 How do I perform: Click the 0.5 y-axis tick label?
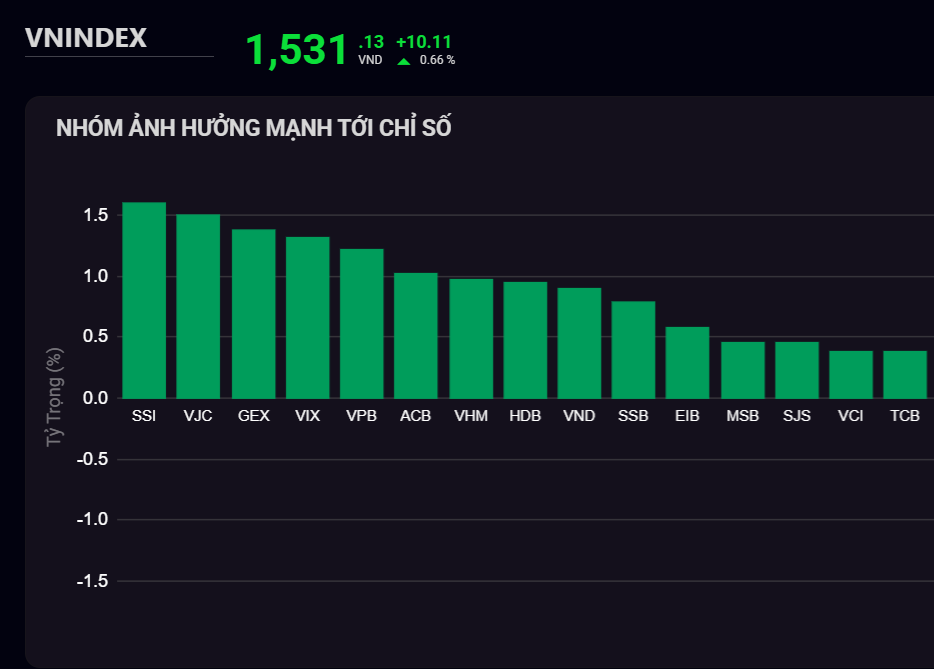tap(96, 336)
